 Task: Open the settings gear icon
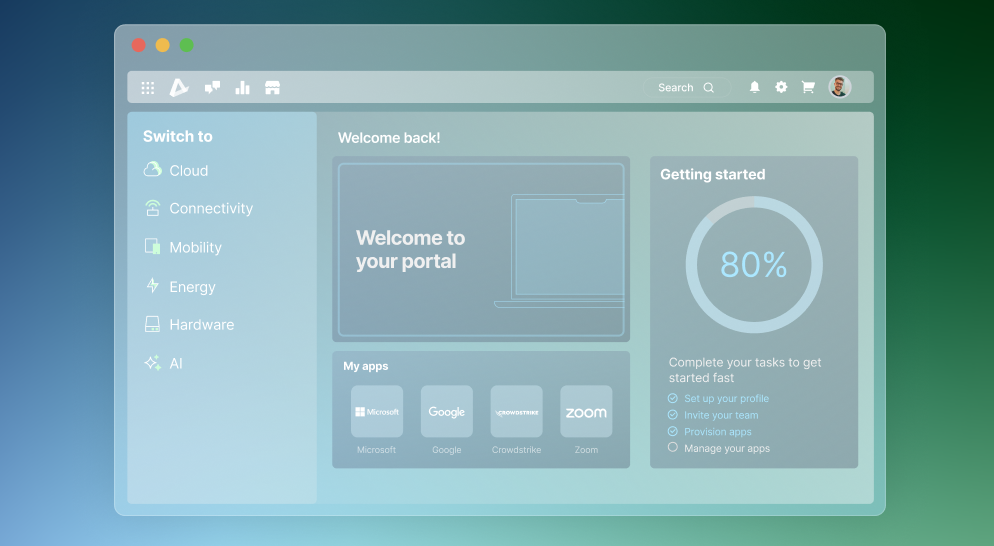coord(781,87)
